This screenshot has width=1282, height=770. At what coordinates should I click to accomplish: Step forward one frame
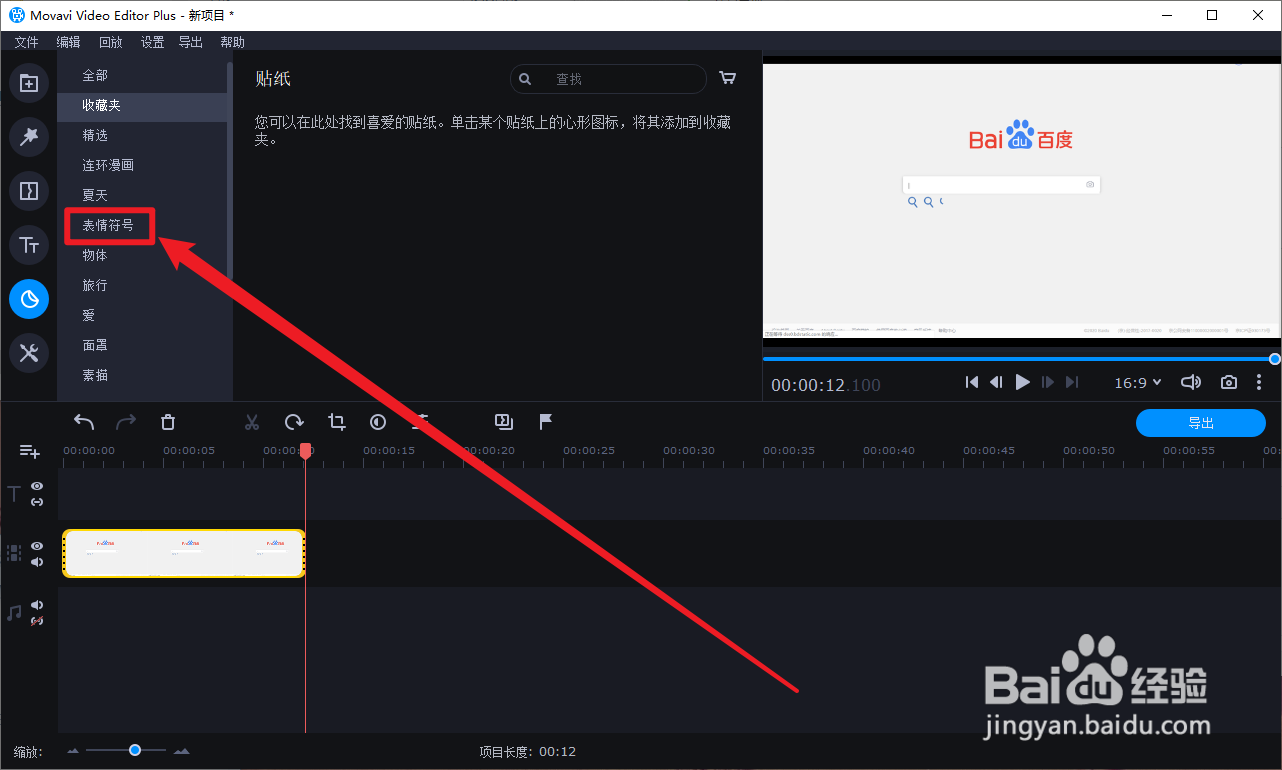1048,382
